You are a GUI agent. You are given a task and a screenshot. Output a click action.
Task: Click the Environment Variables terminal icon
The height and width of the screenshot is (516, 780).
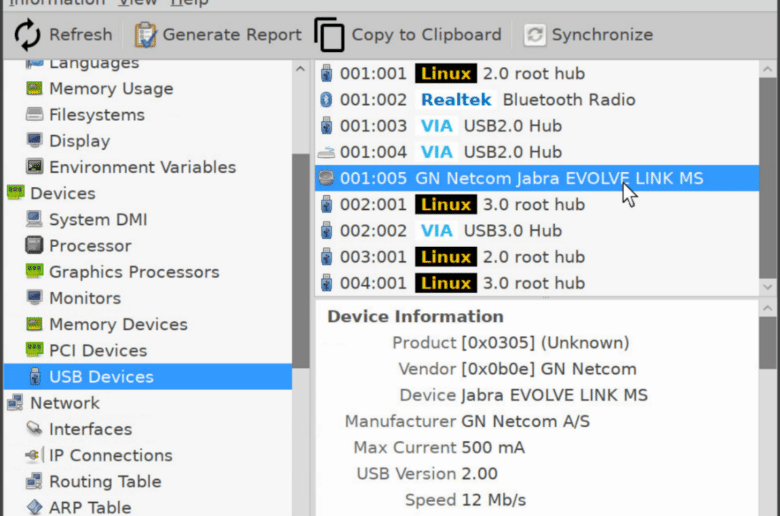click(34, 167)
